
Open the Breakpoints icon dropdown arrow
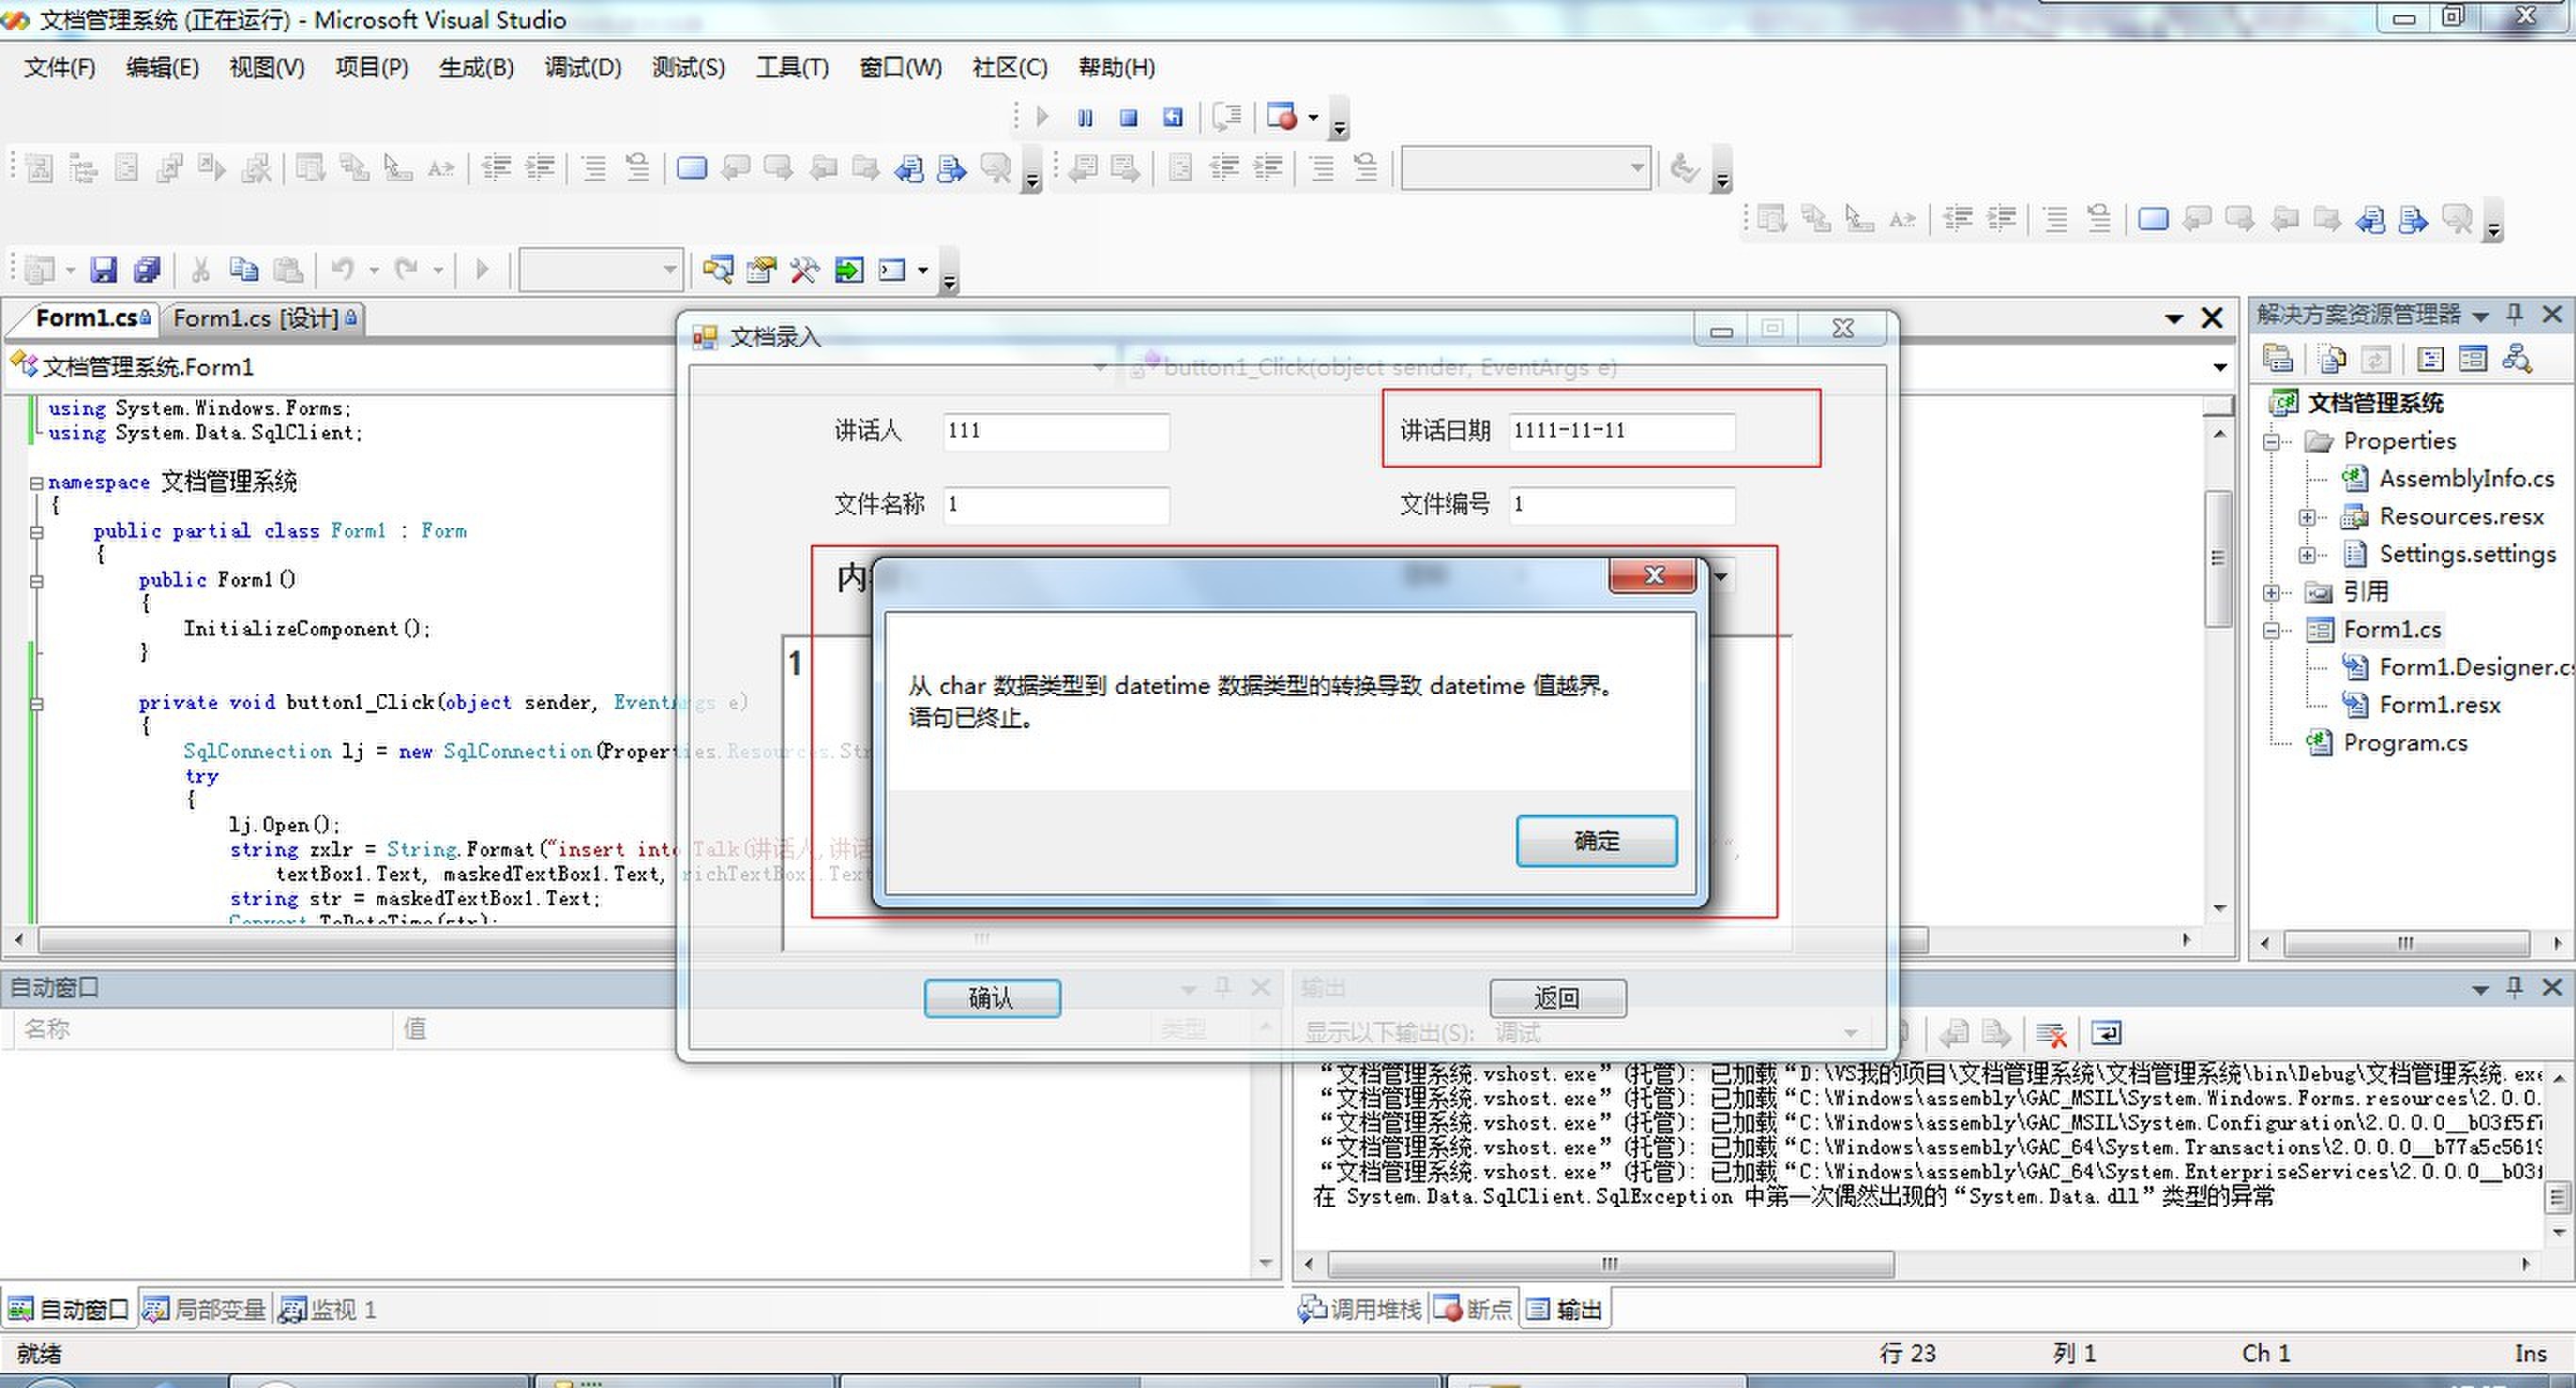pos(1313,118)
